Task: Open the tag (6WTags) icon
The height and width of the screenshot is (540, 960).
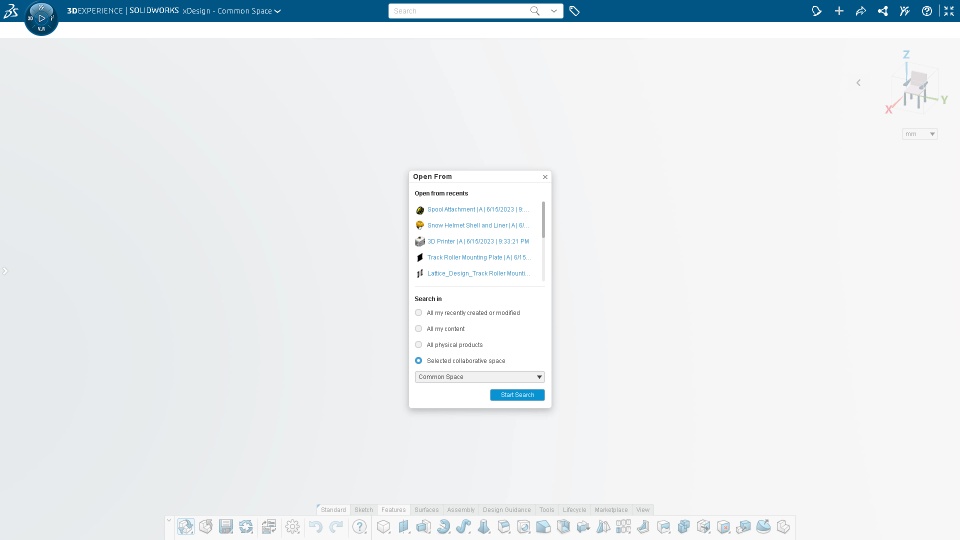Action: coord(574,11)
